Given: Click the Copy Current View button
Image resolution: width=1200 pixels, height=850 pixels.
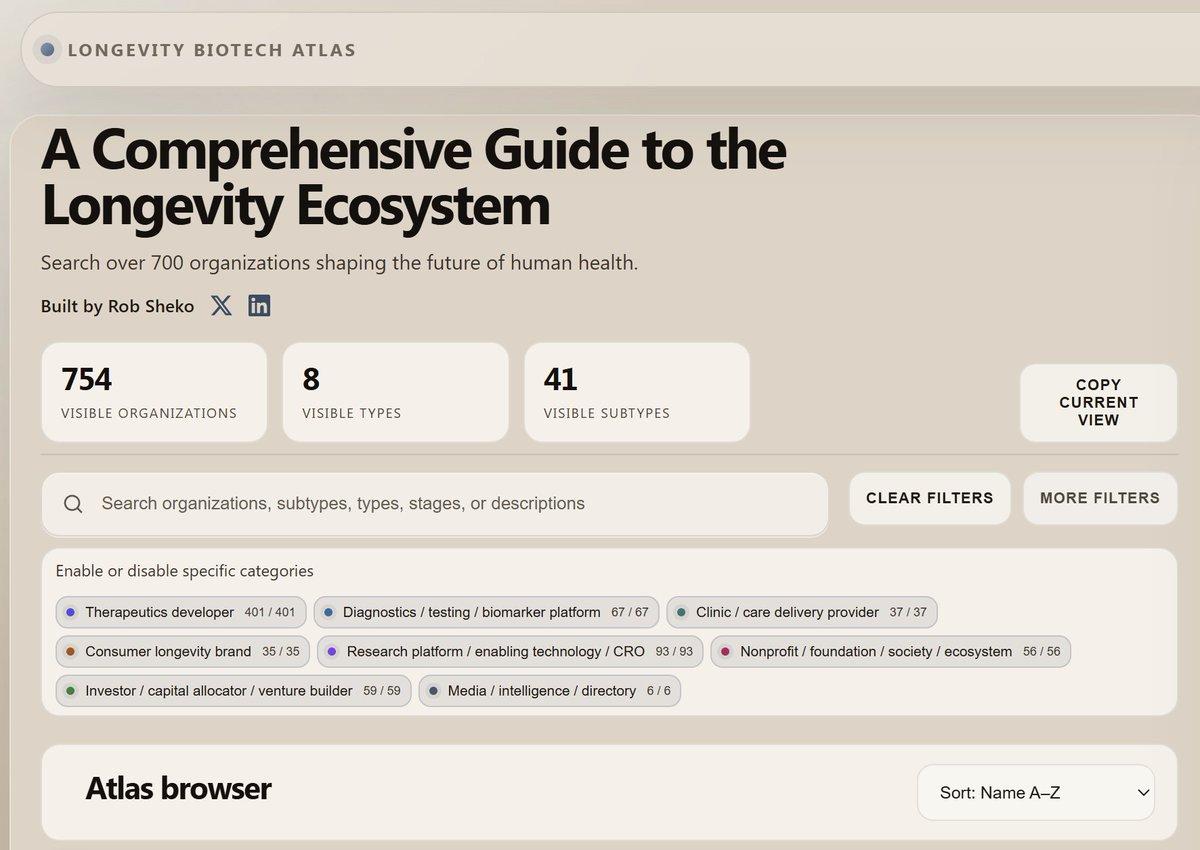Looking at the screenshot, I should click(1099, 402).
